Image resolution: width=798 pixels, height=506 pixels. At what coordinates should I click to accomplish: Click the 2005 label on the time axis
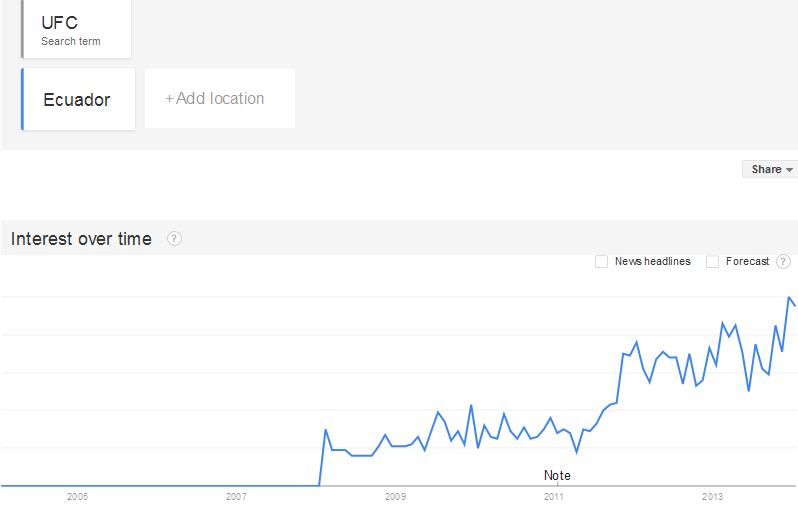(x=78, y=496)
